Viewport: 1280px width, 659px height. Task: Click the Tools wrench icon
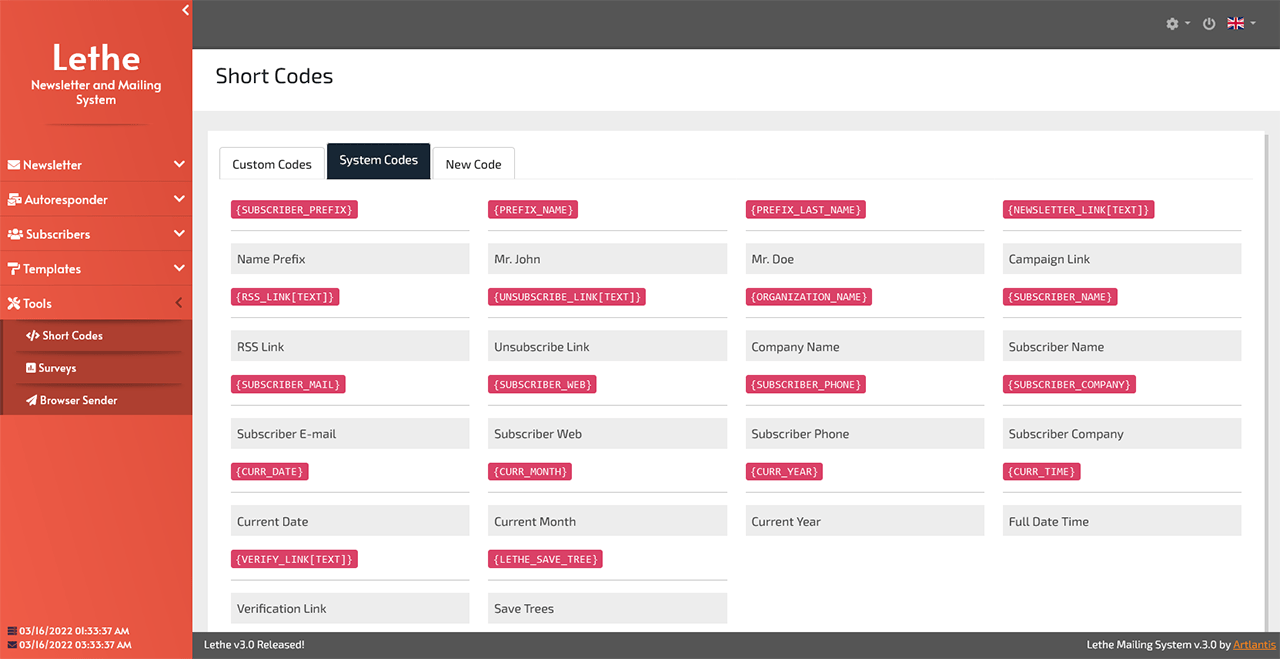pyautogui.click(x=14, y=303)
